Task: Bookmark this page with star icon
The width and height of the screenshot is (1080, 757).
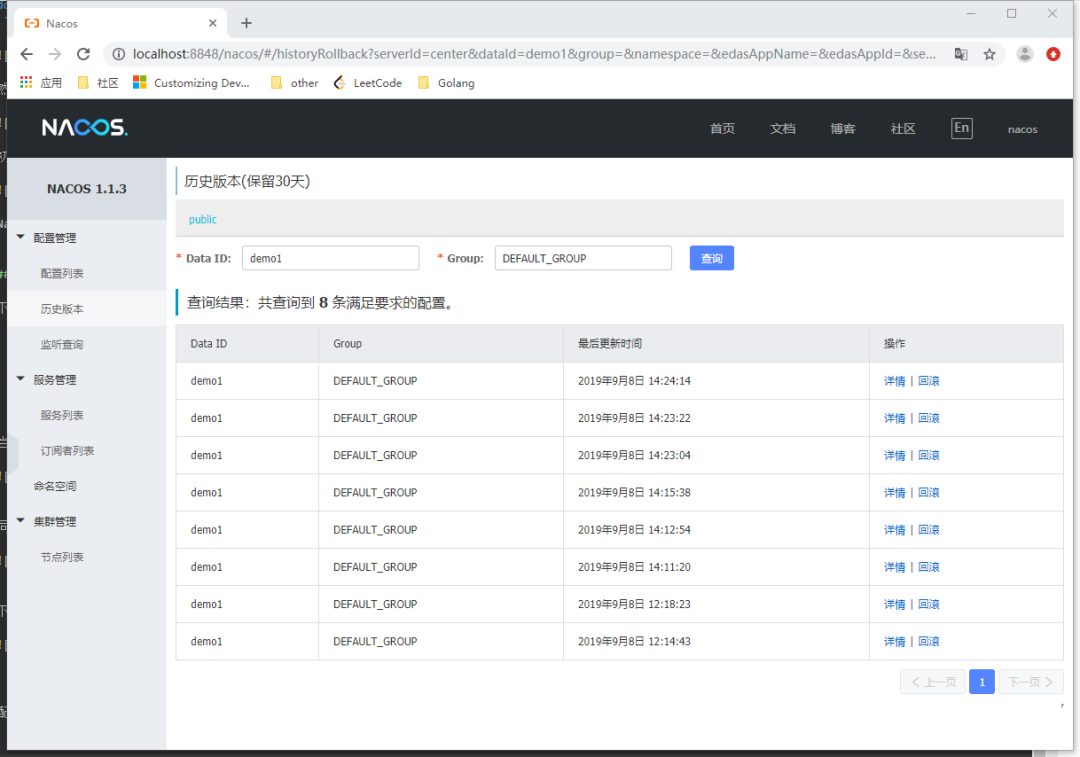Action: (x=989, y=54)
